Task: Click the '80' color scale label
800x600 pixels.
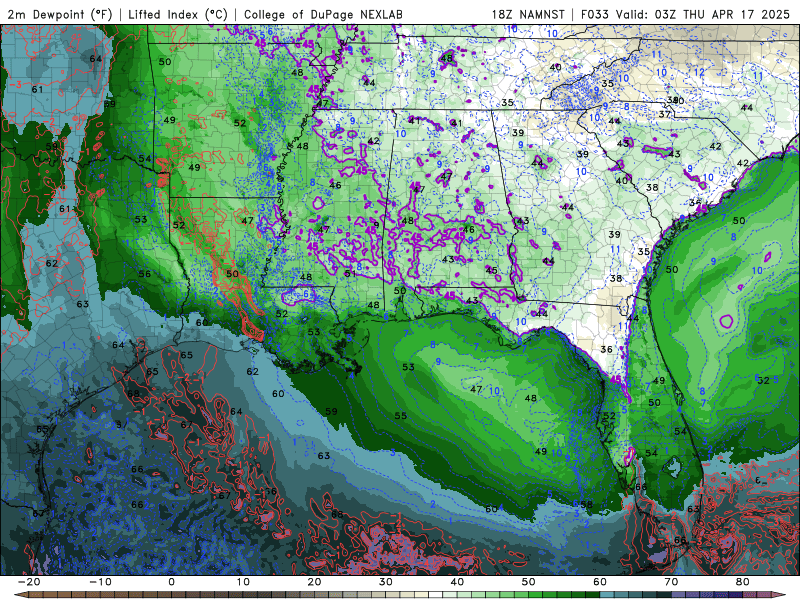Action: pyautogui.click(x=743, y=582)
